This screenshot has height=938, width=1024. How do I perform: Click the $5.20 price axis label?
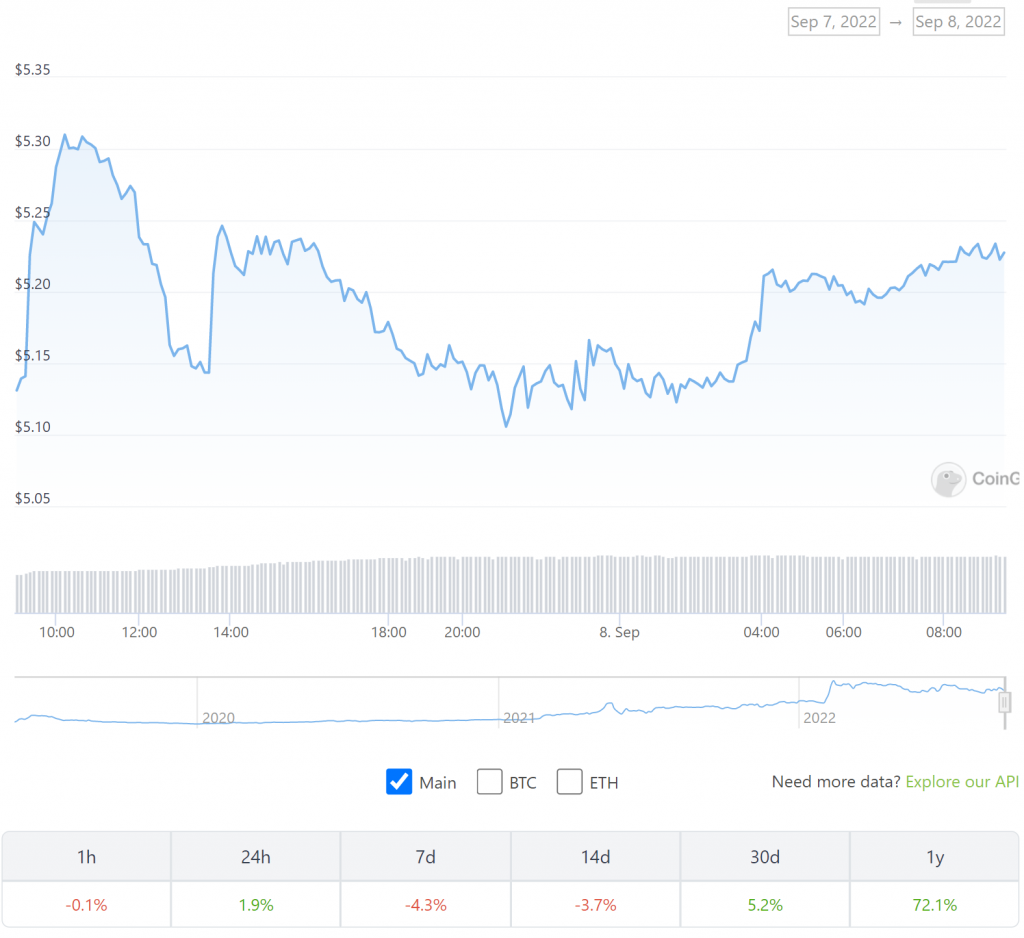coord(33,284)
